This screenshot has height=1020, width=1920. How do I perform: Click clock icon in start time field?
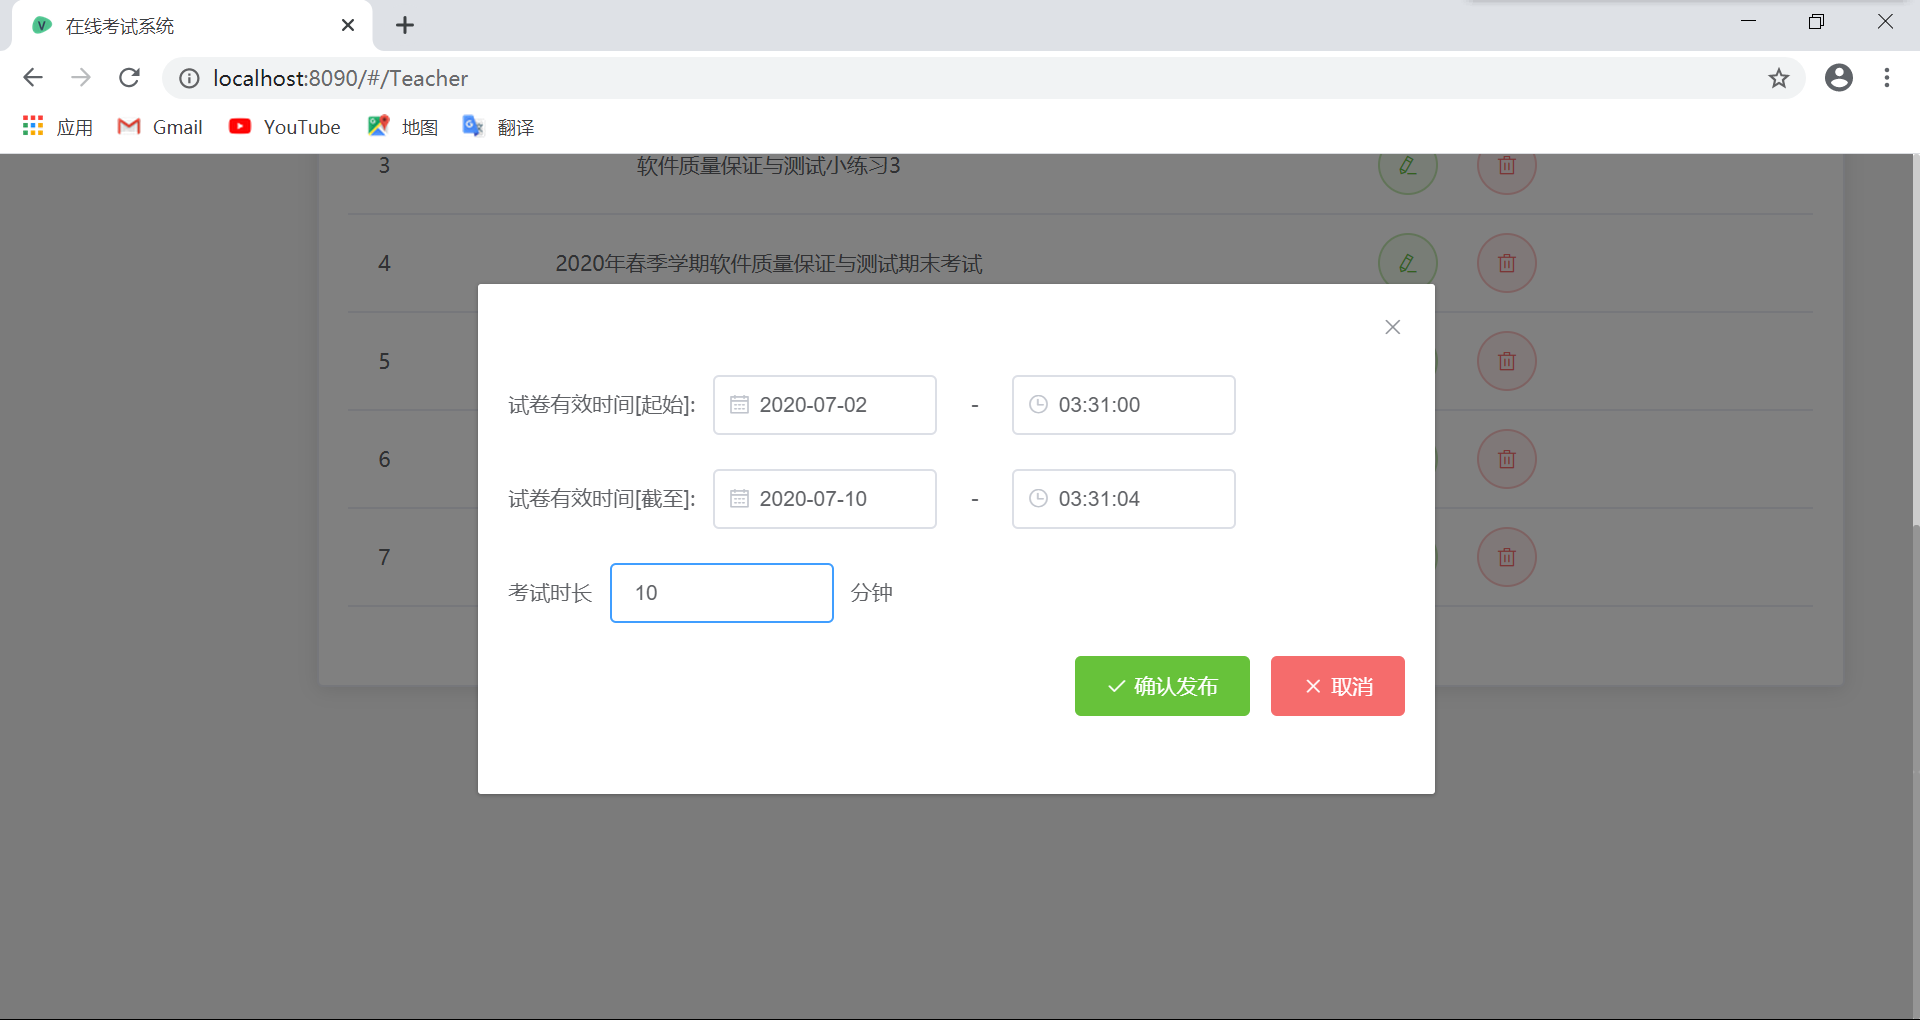pos(1038,405)
